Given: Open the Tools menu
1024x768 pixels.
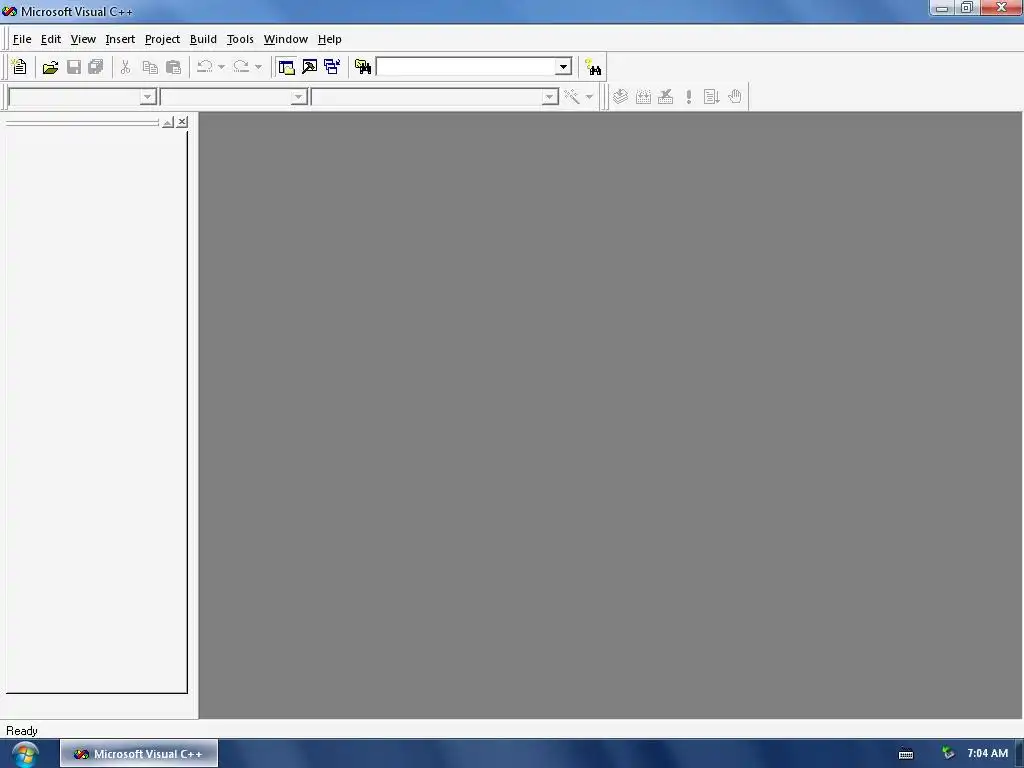Looking at the screenshot, I should [240, 39].
